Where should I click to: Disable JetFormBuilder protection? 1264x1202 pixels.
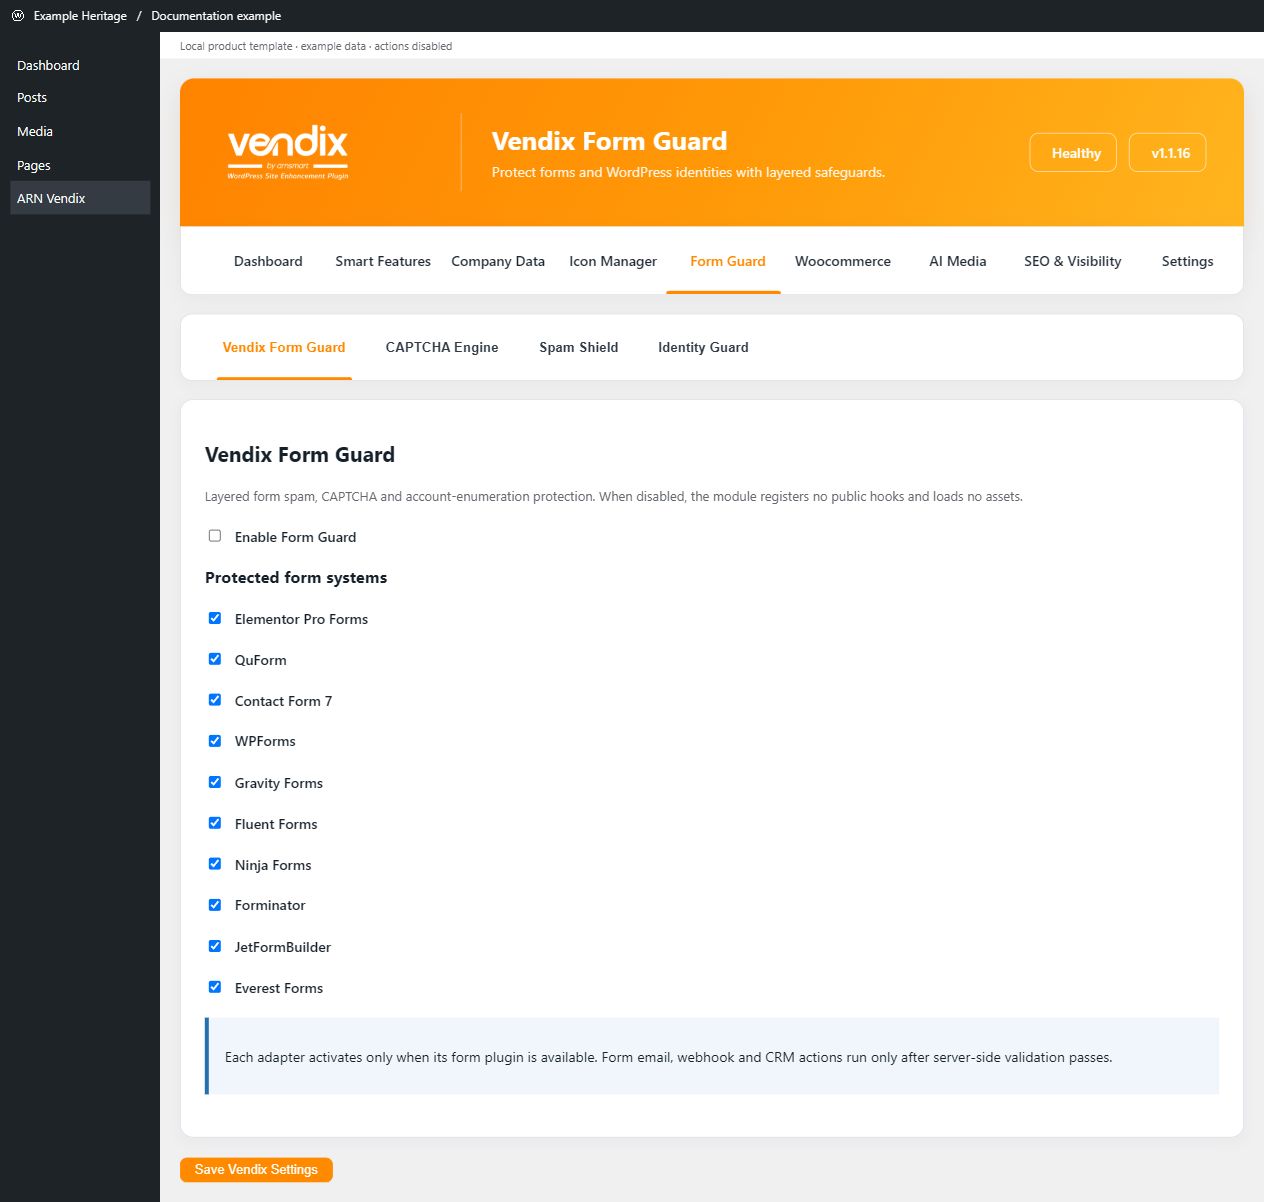215,946
